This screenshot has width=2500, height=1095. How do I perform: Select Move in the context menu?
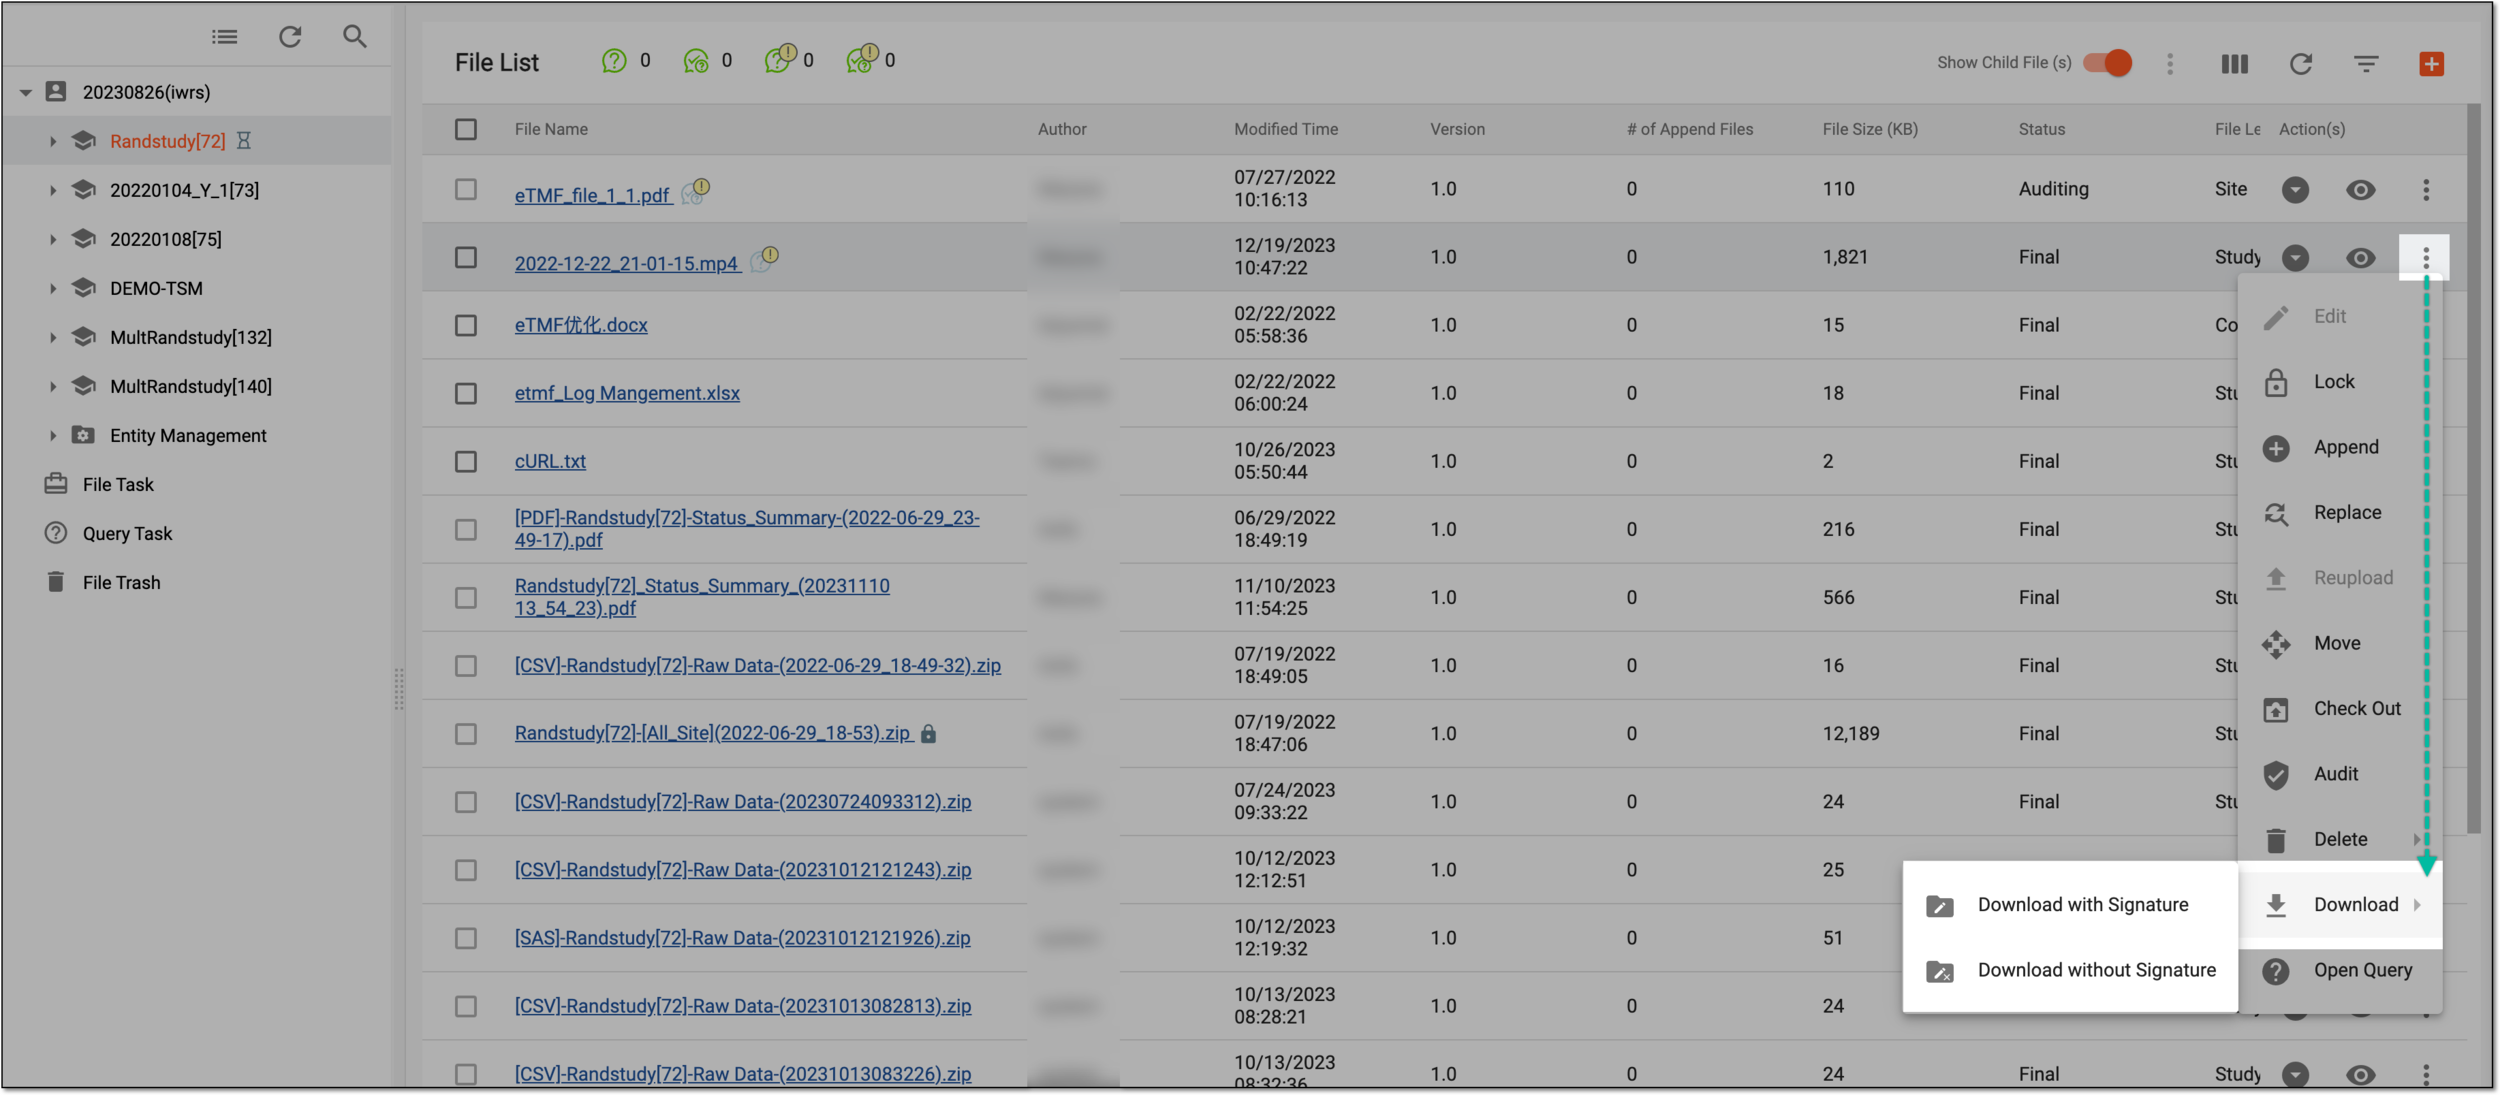pos(2340,644)
